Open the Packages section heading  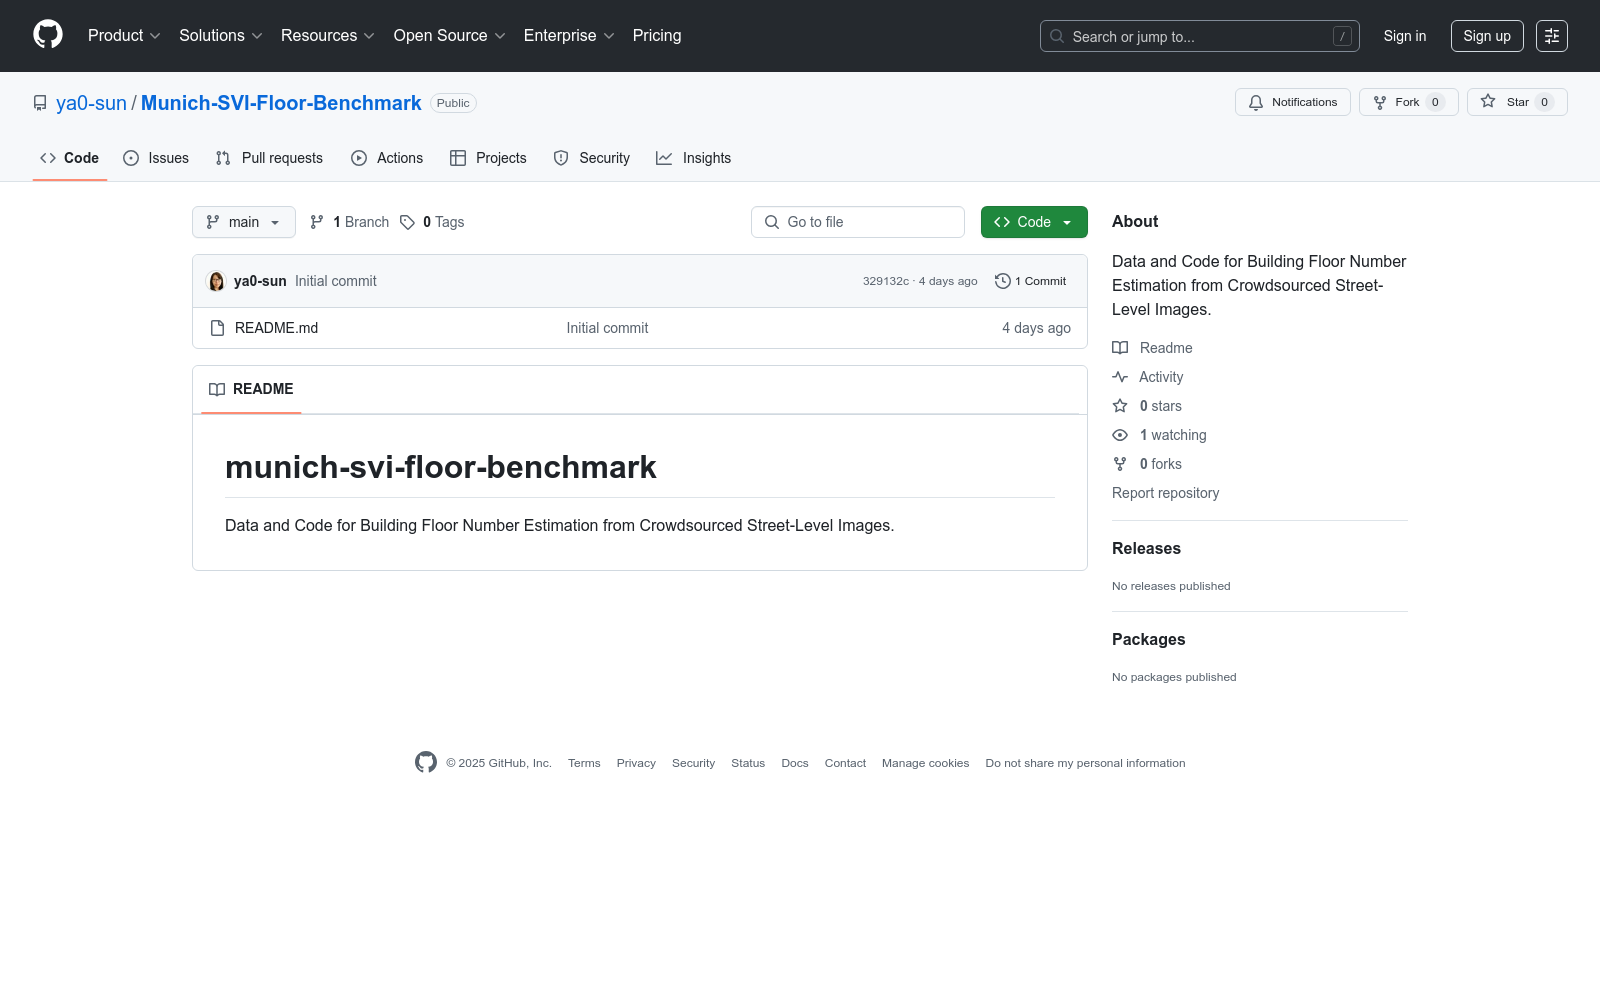pyautogui.click(x=1149, y=639)
